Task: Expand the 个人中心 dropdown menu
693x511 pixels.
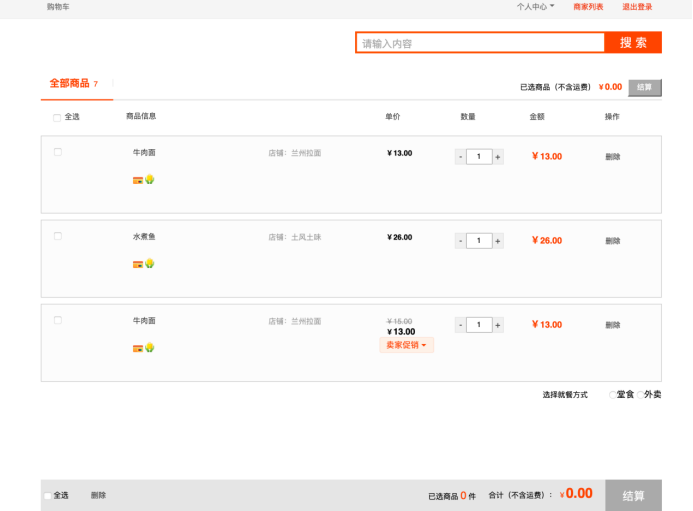Action: [535, 7]
